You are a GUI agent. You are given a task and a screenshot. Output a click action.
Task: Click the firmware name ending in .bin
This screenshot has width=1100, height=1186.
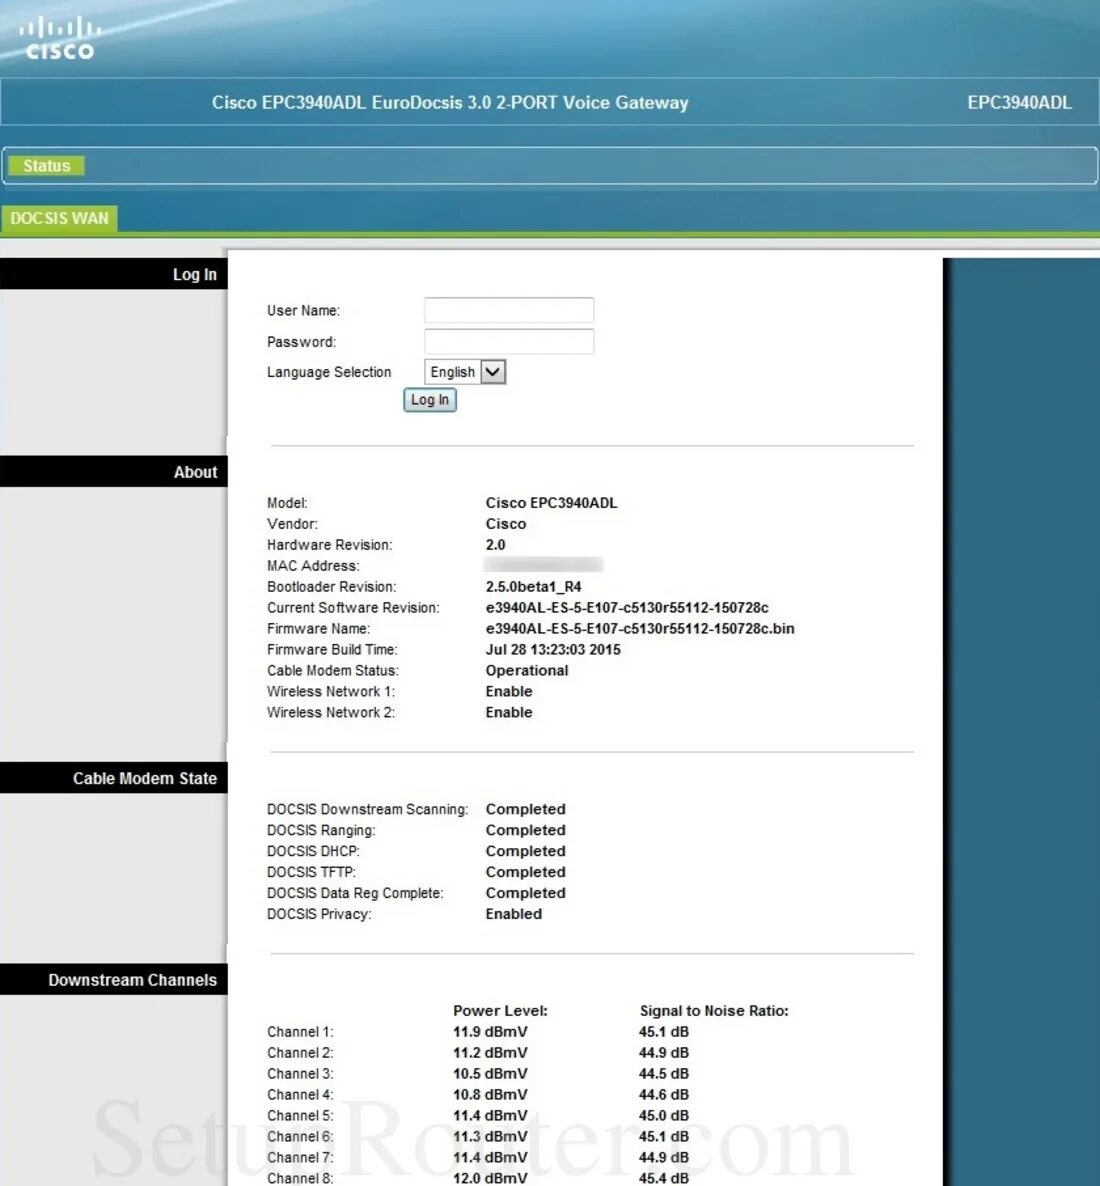click(x=639, y=629)
